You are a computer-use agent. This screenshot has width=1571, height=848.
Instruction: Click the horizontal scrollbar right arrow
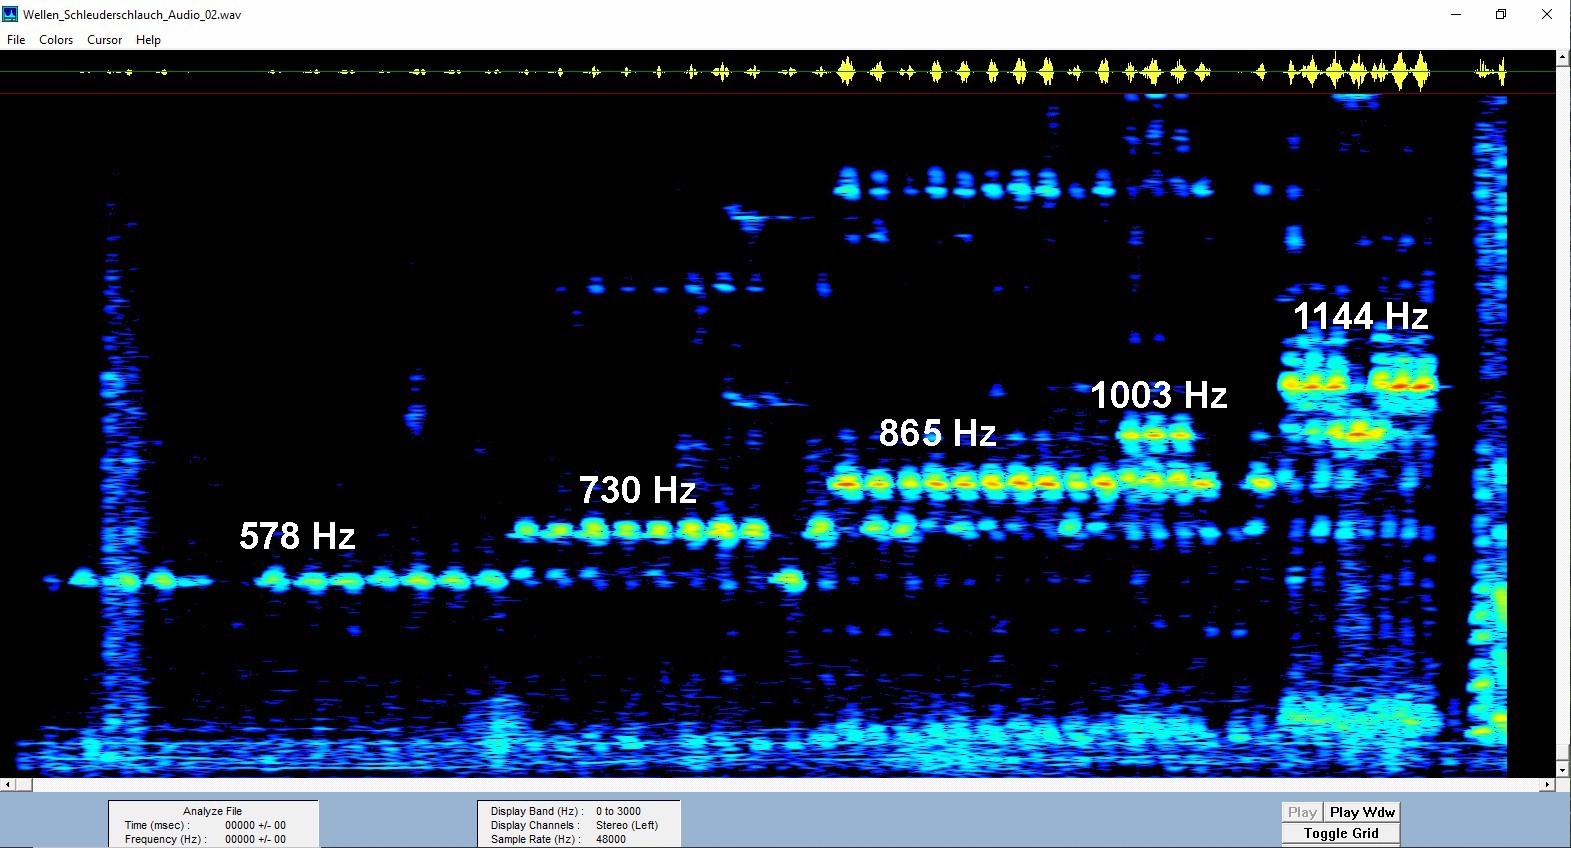[x=1548, y=785]
